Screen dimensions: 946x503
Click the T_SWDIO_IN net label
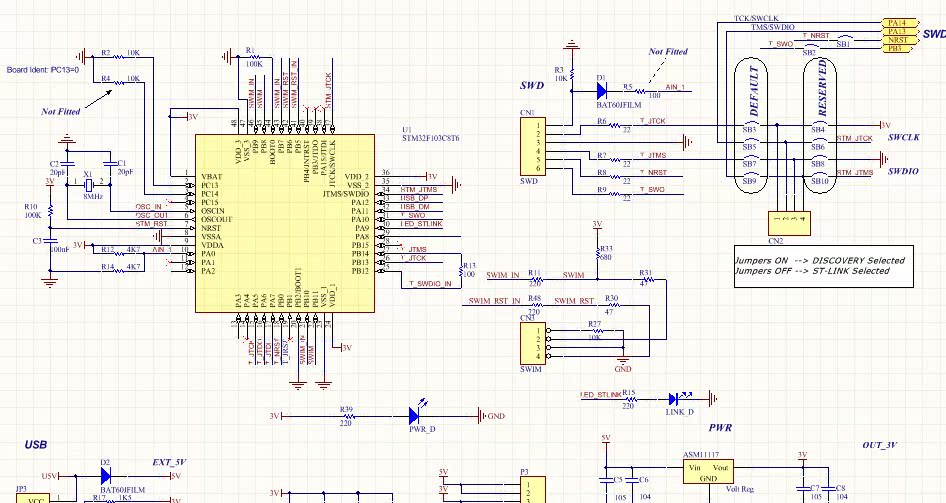pyautogui.click(x=430, y=283)
